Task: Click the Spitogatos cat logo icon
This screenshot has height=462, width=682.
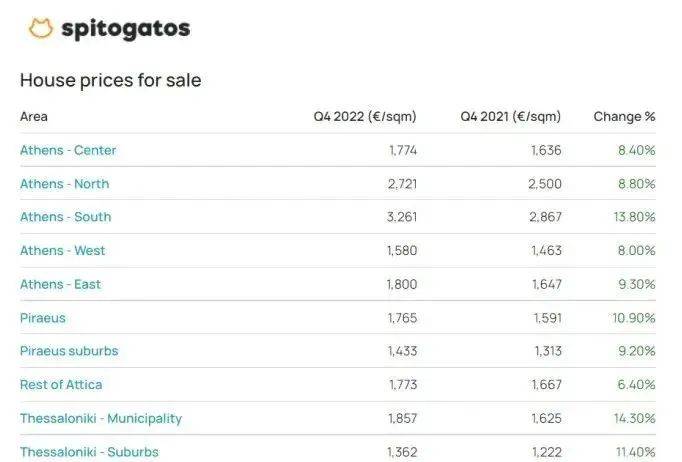Action: coord(41,29)
